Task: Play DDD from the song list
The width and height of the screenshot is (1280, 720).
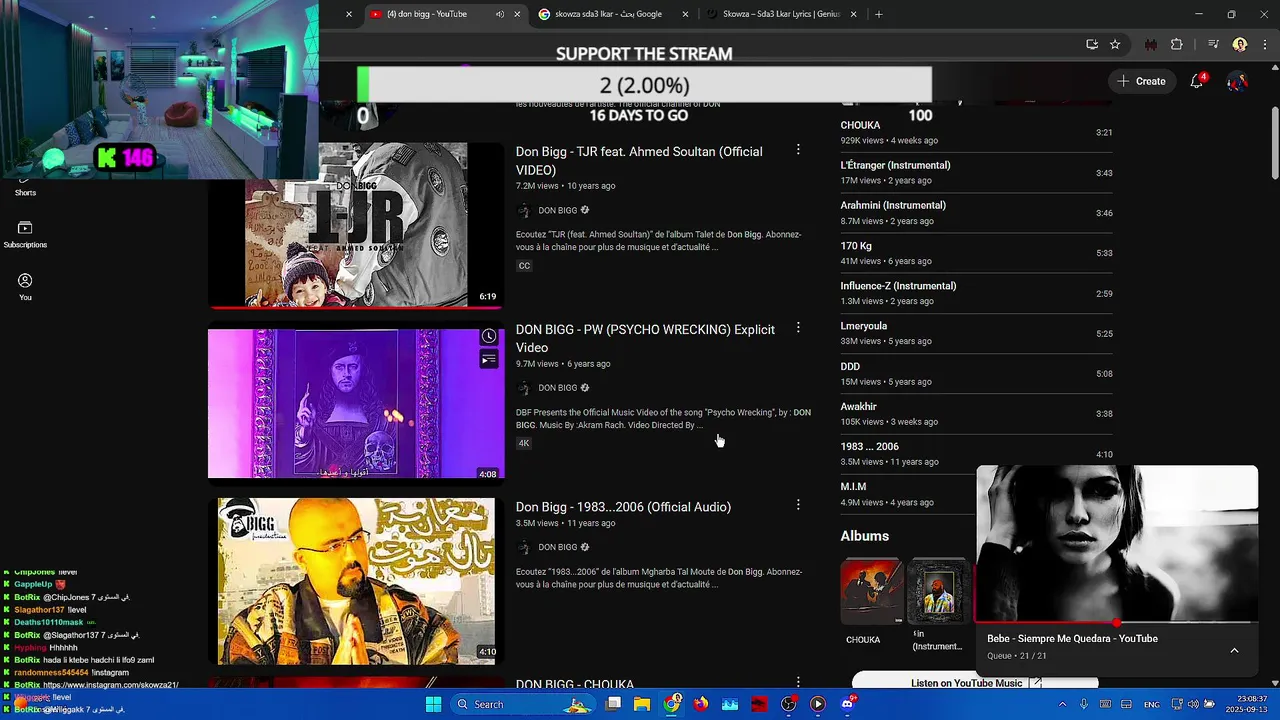Action: tap(976, 373)
